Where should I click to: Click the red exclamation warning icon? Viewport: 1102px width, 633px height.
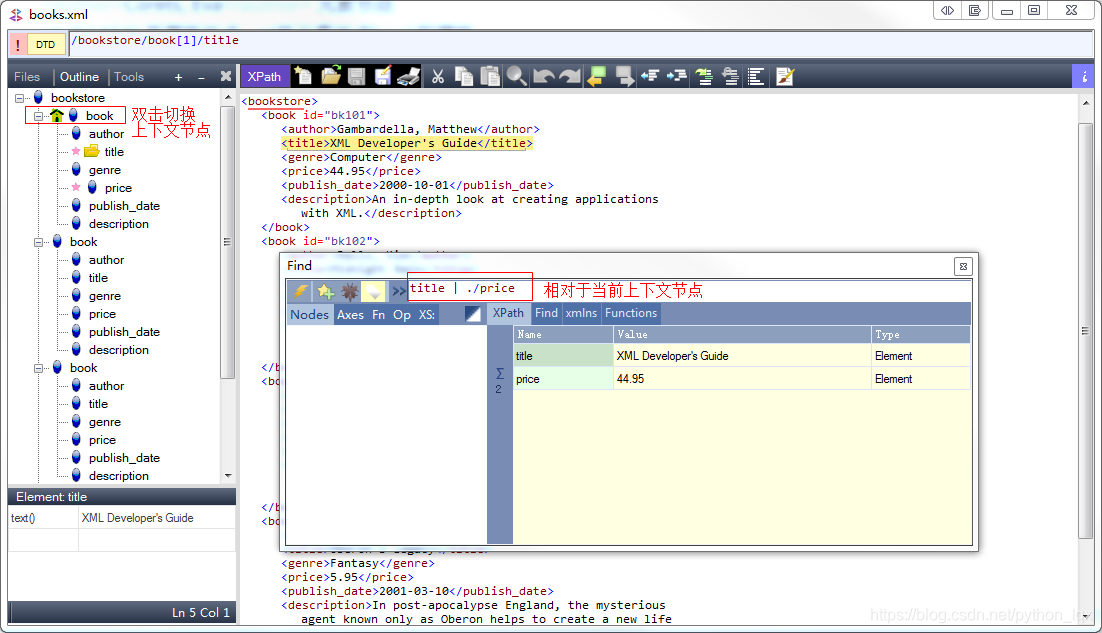[18, 44]
